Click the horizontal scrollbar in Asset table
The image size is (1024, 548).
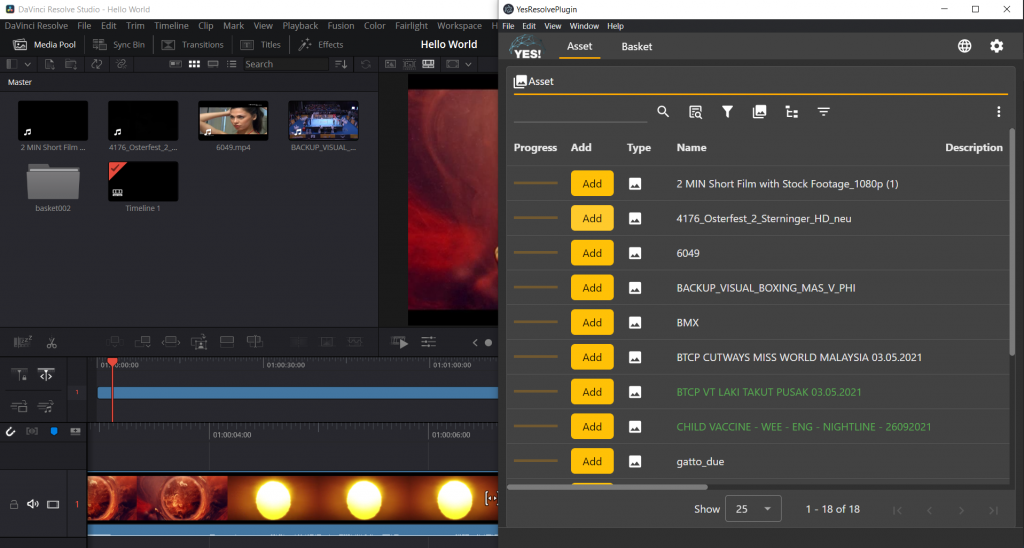coord(607,487)
